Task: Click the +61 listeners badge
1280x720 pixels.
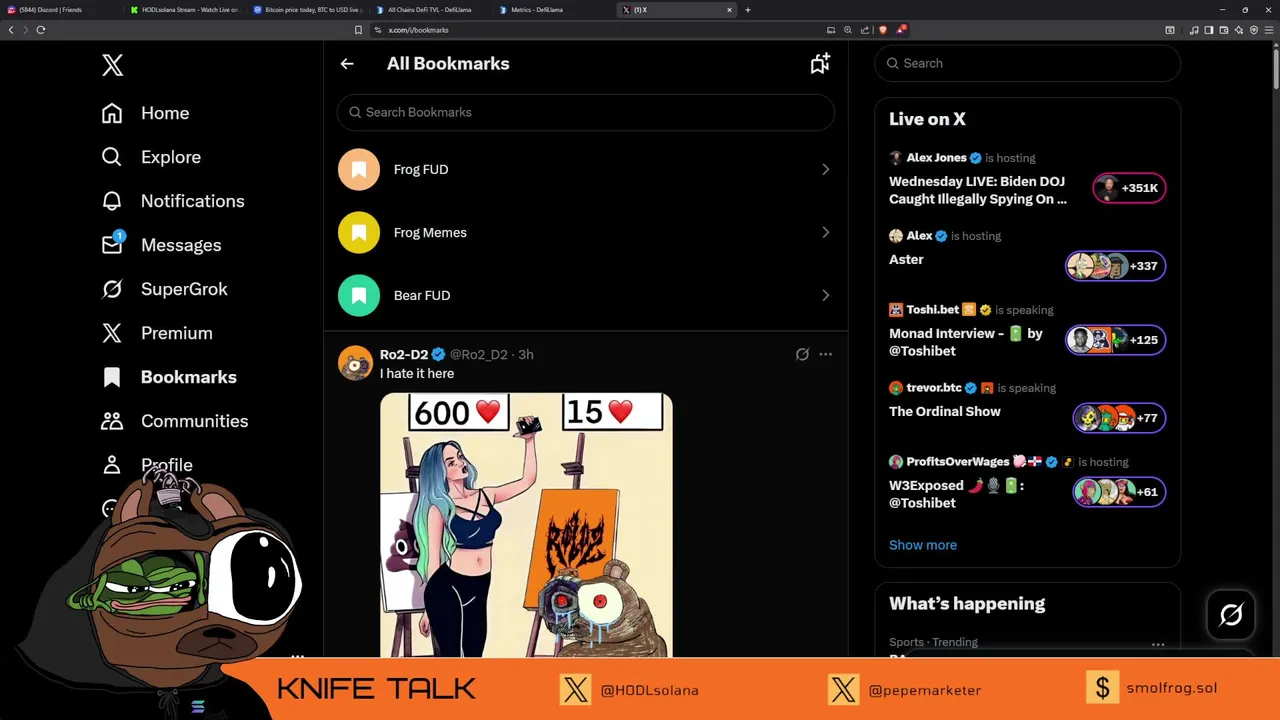Action: pos(1119,492)
